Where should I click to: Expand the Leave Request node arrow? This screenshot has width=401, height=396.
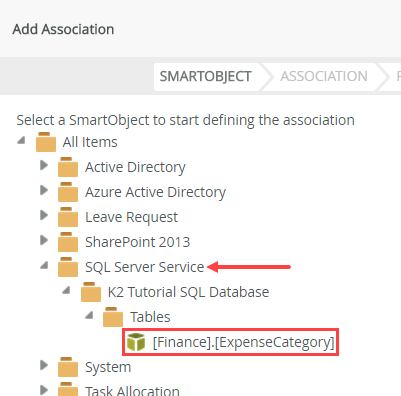(44, 215)
